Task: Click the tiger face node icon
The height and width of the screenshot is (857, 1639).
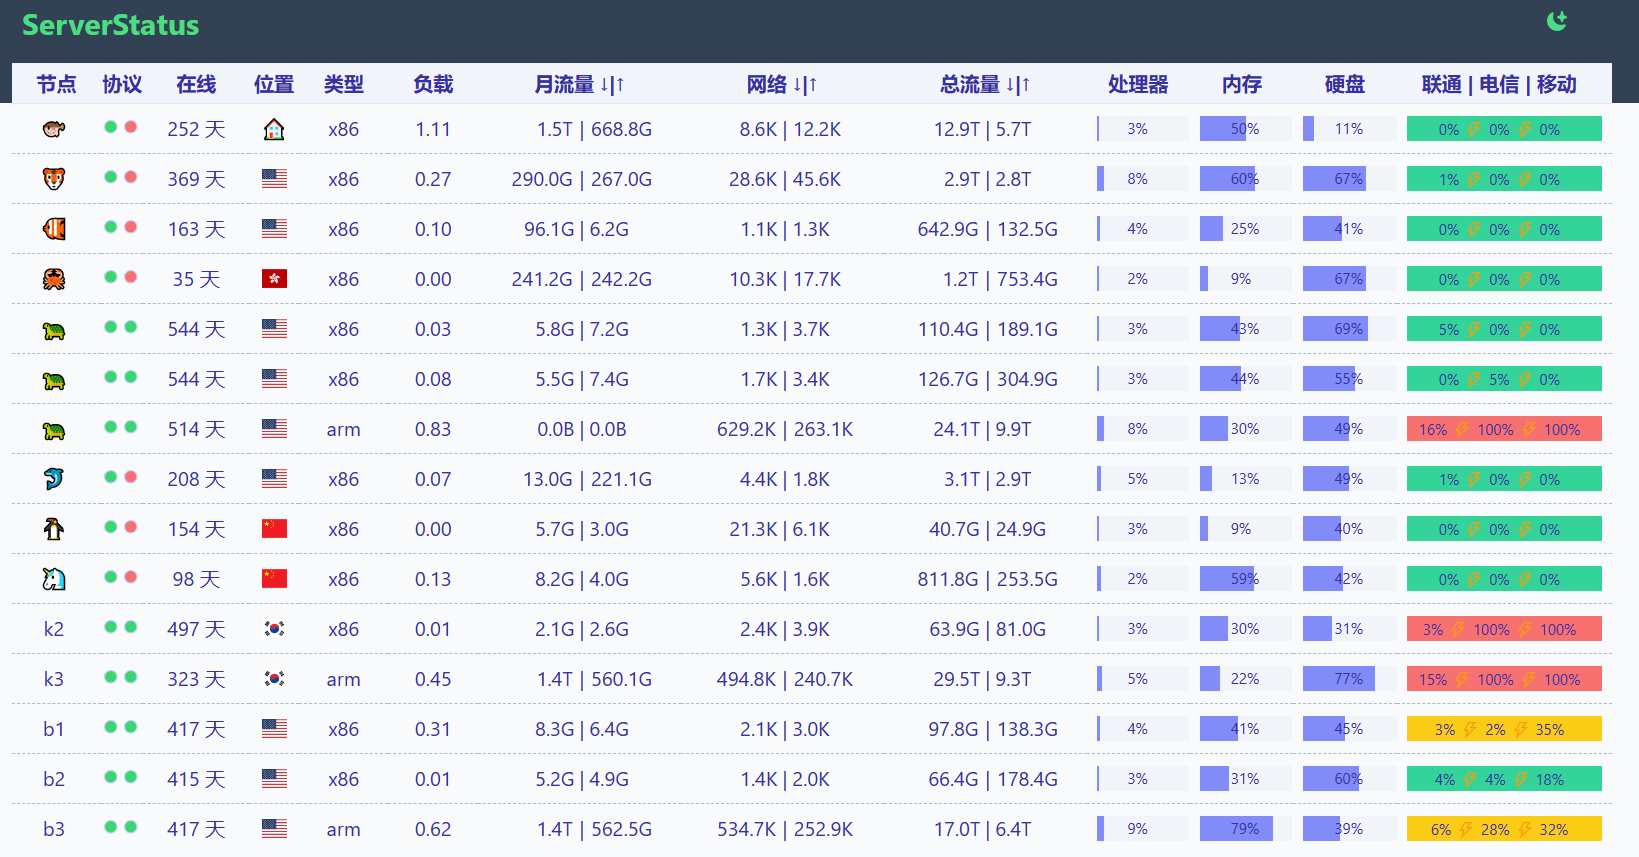Action: click(x=54, y=179)
